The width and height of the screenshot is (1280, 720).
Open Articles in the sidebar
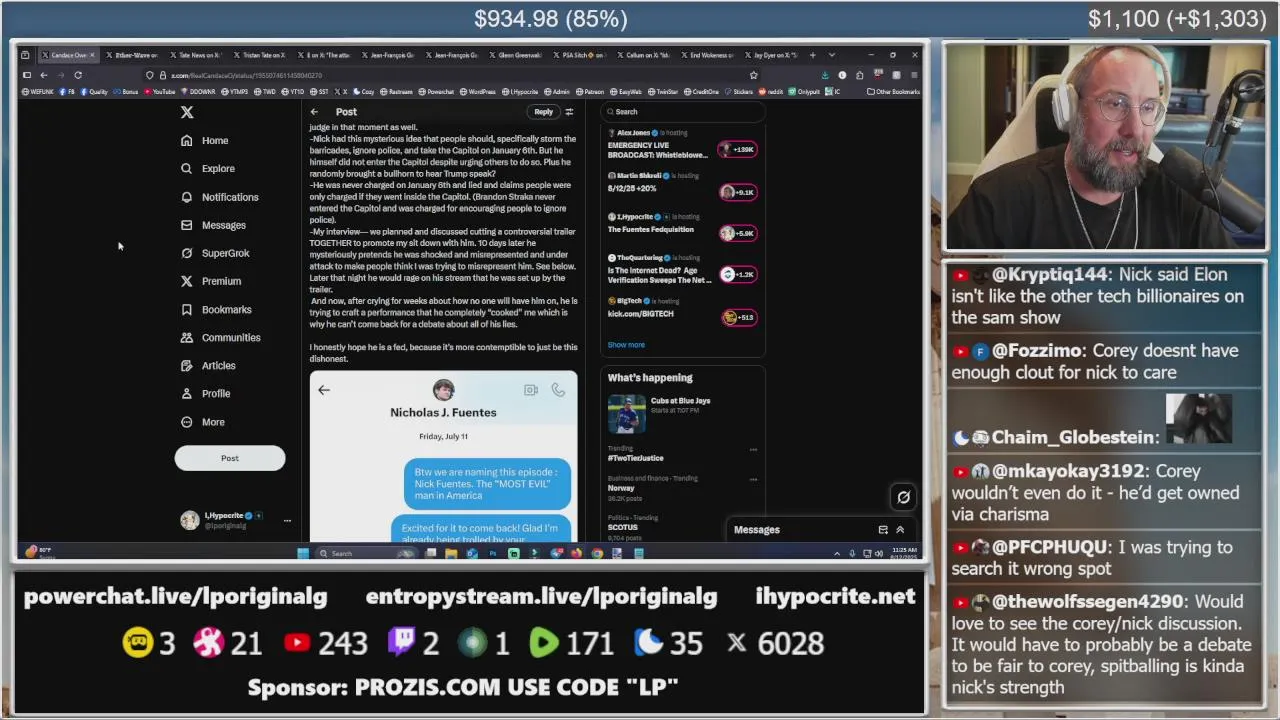[207, 365]
